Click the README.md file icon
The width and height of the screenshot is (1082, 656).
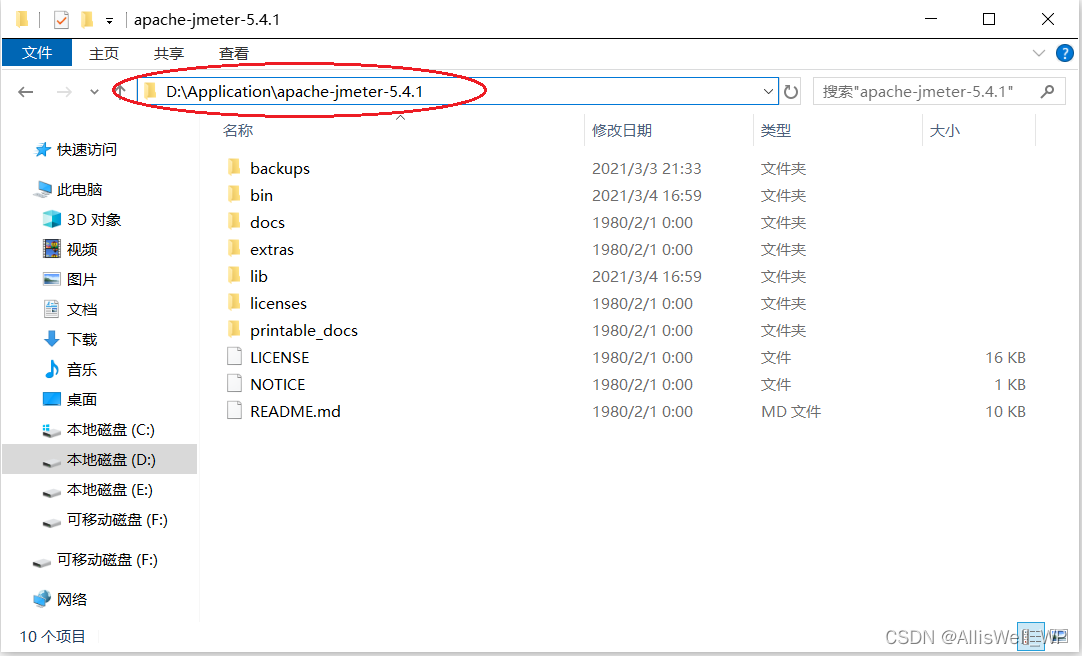coord(235,410)
